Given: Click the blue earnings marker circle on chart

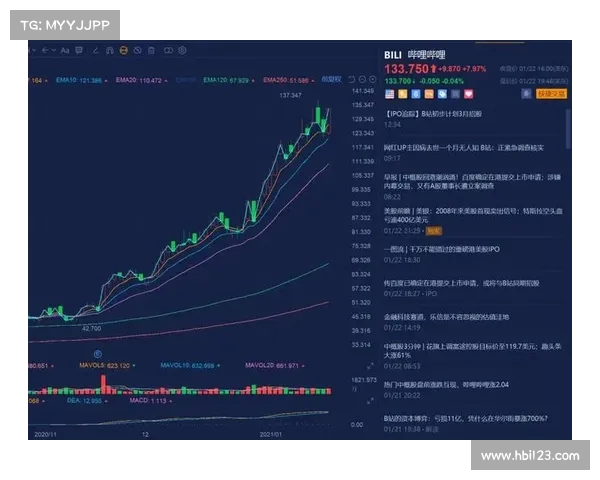Looking at the screenshot, I should [98, 354].
